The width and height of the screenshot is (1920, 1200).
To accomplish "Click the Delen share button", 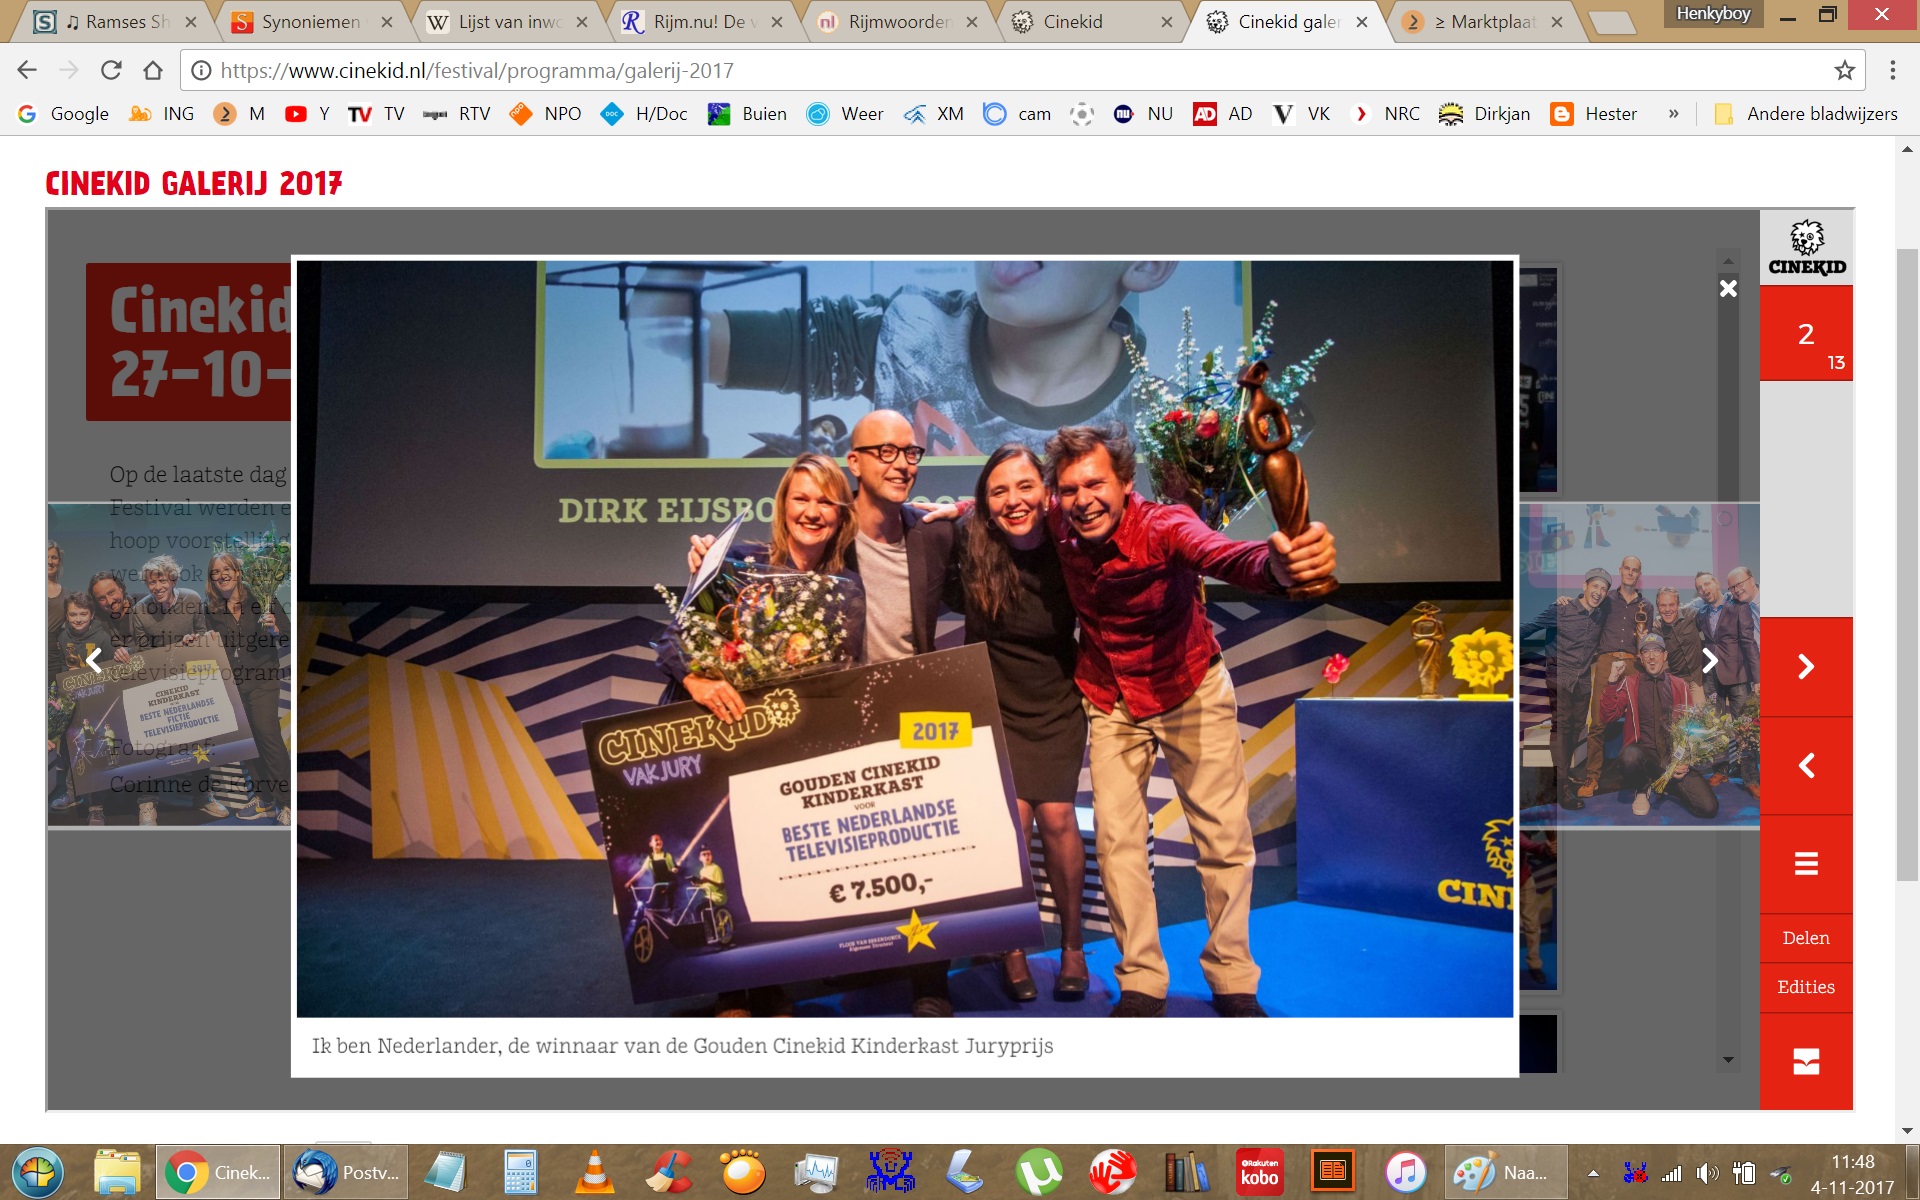I will tap(1806, 938).
